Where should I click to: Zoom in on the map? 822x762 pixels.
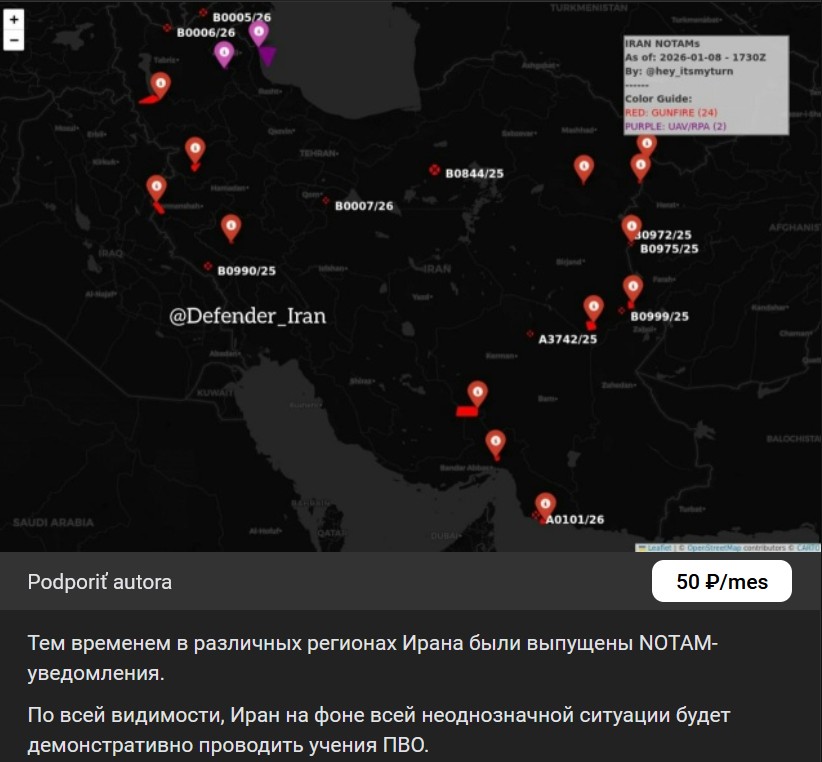[x=14, y=20]
